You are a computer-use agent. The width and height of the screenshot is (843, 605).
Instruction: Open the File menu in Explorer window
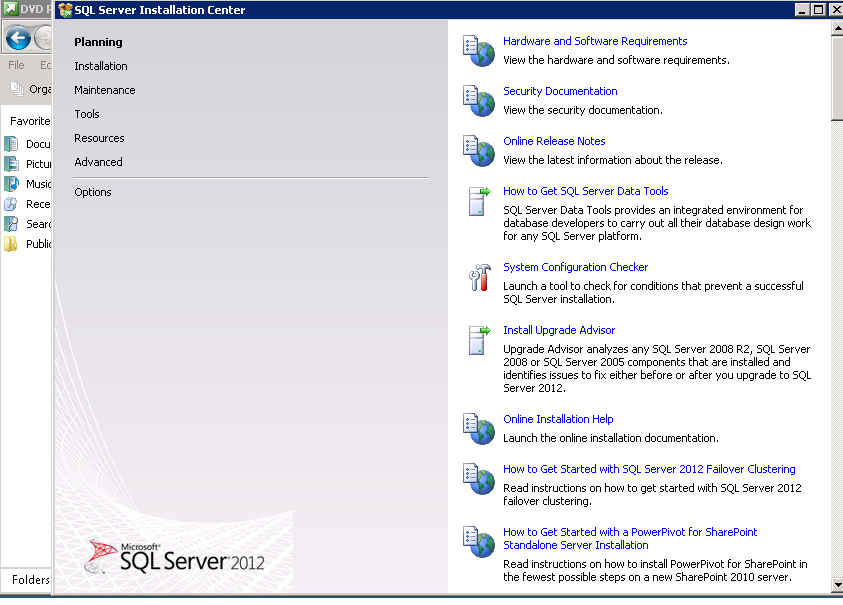[x=16, y=65]
